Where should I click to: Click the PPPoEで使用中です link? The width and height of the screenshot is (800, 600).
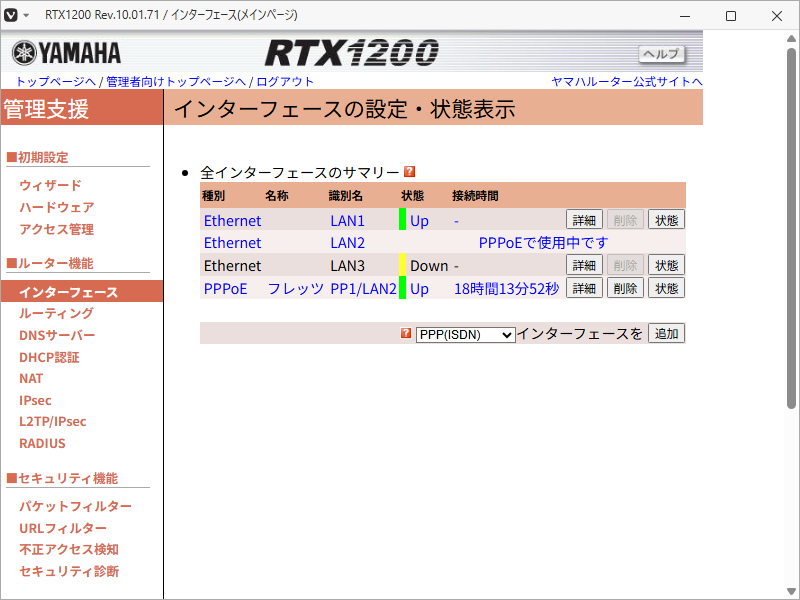[x=543, y=243]
